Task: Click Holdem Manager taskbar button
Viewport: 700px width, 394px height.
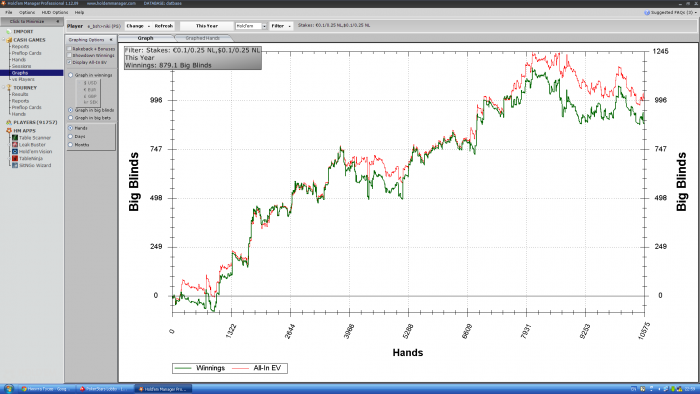Action: coord(163,389)
